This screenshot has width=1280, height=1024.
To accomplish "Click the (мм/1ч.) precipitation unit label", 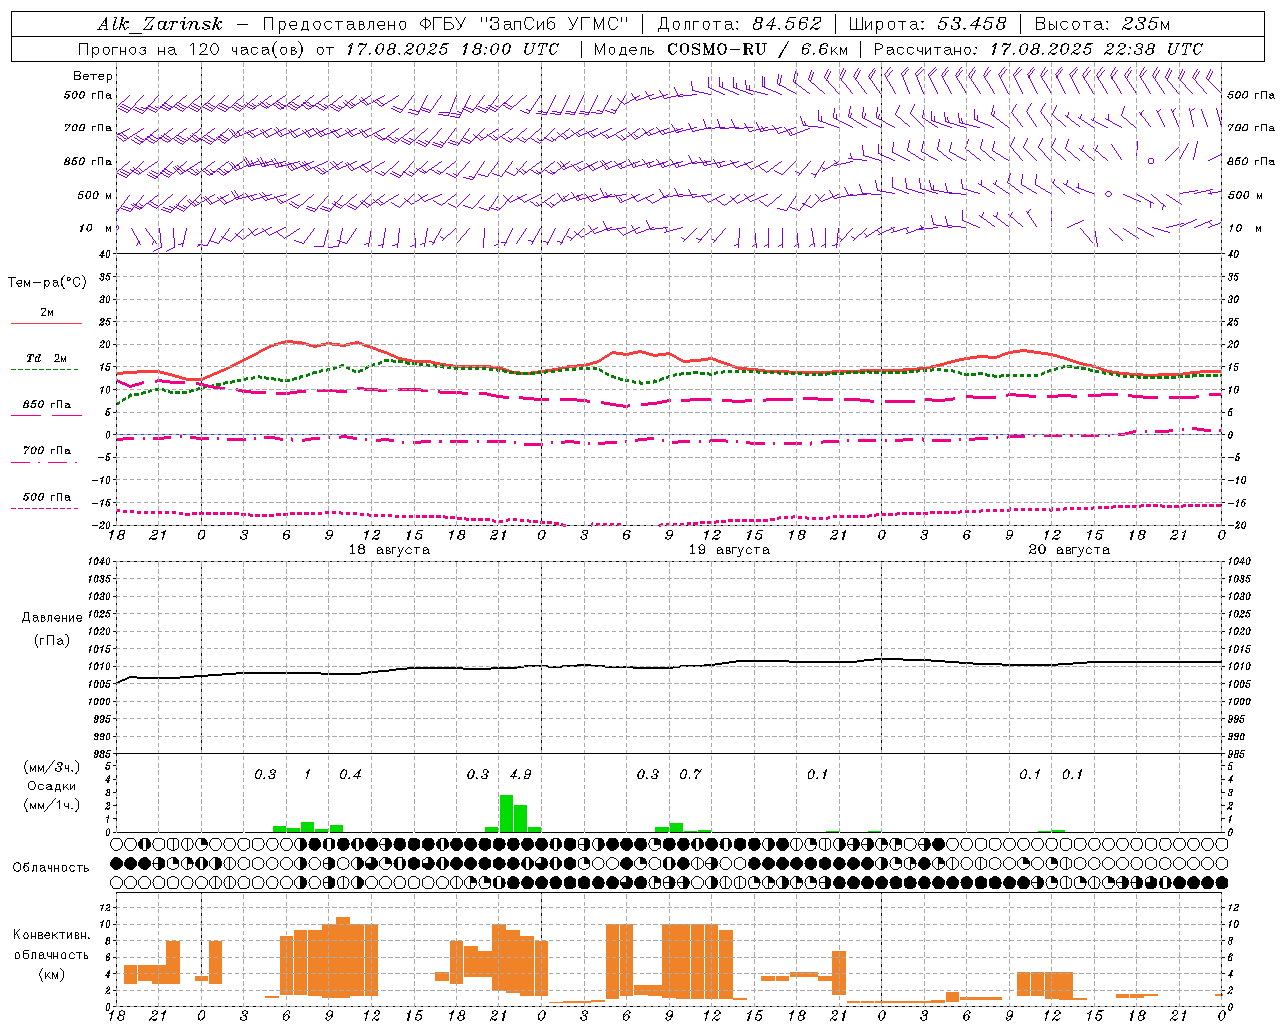I will 51,804.
